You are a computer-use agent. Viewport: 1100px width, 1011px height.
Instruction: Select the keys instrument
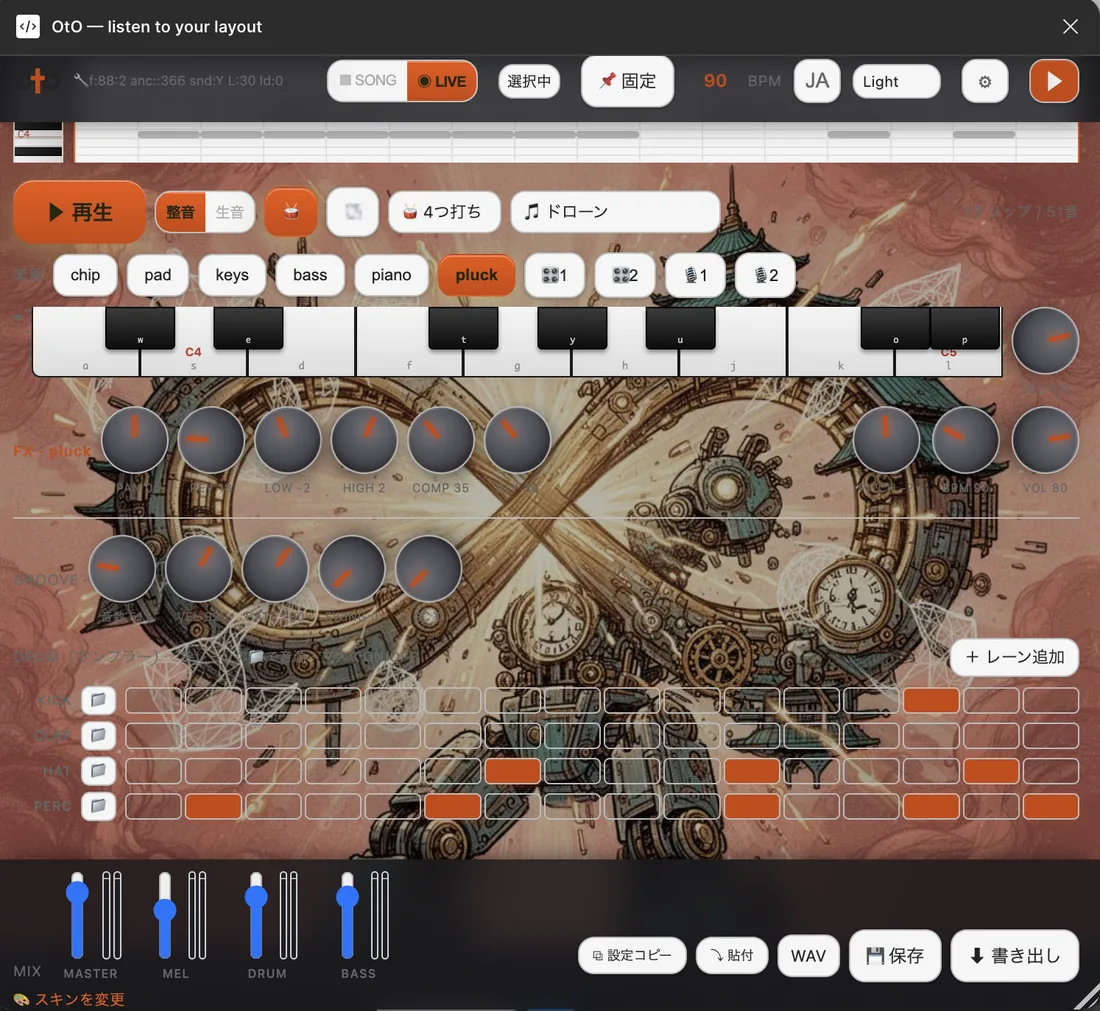(232, 275)
